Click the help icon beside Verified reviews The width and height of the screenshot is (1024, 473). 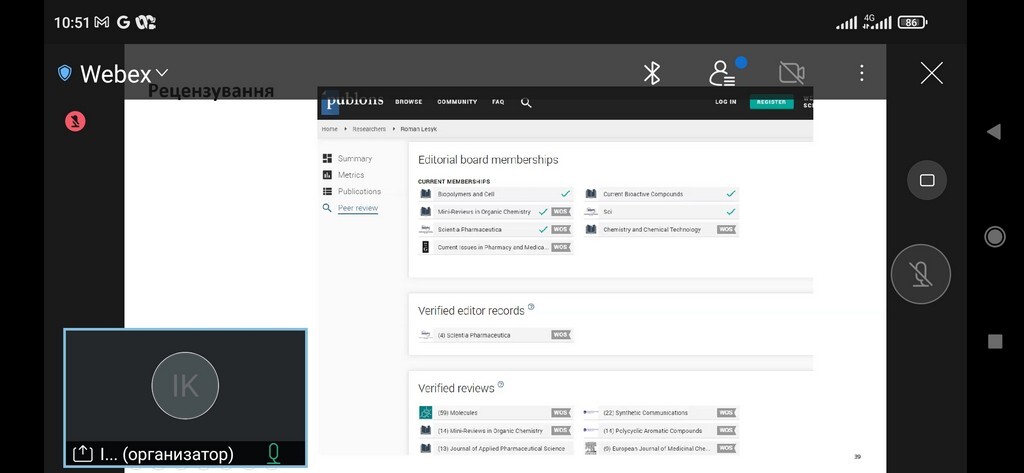[x=501, y=385]
